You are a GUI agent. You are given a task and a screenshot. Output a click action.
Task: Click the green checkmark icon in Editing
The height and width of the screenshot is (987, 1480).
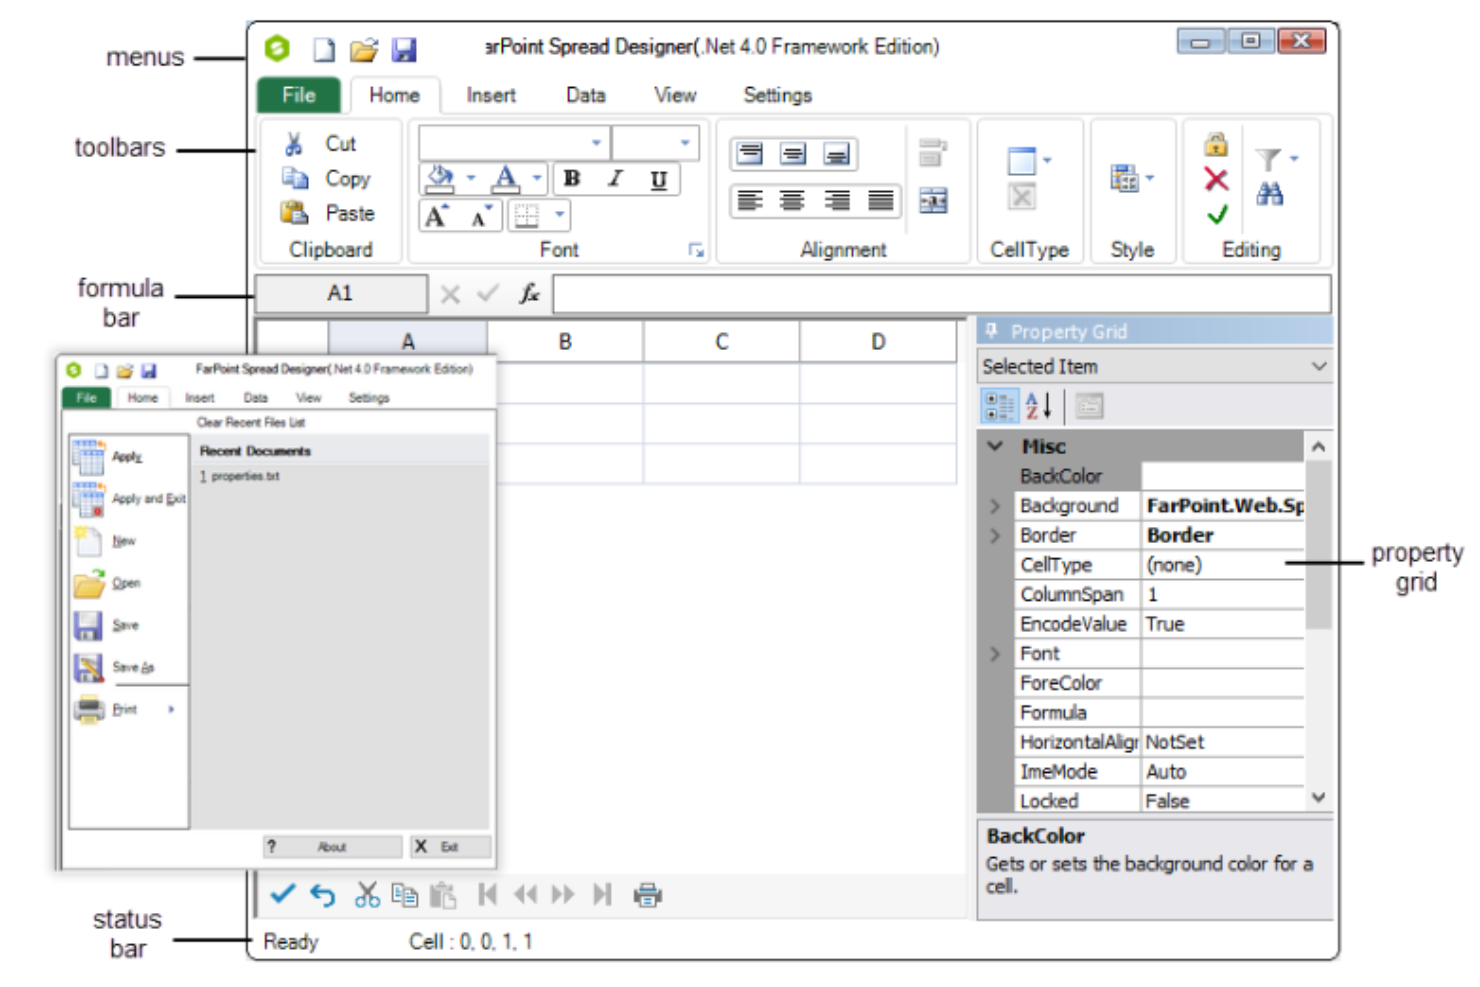pyautogui.click(x=1217, y=214)
